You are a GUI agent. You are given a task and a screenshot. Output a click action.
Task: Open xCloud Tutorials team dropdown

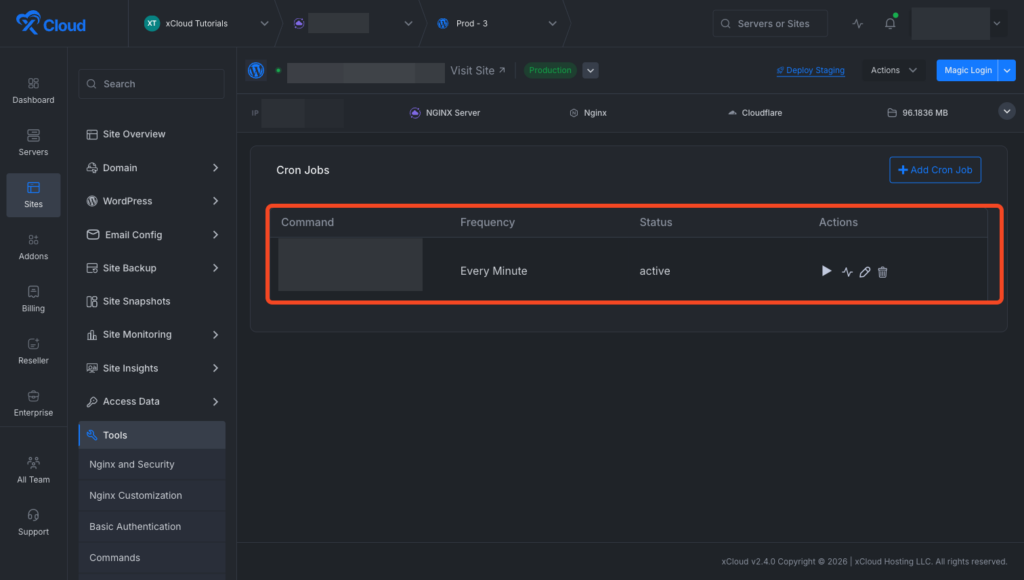[x=206, y=24]
